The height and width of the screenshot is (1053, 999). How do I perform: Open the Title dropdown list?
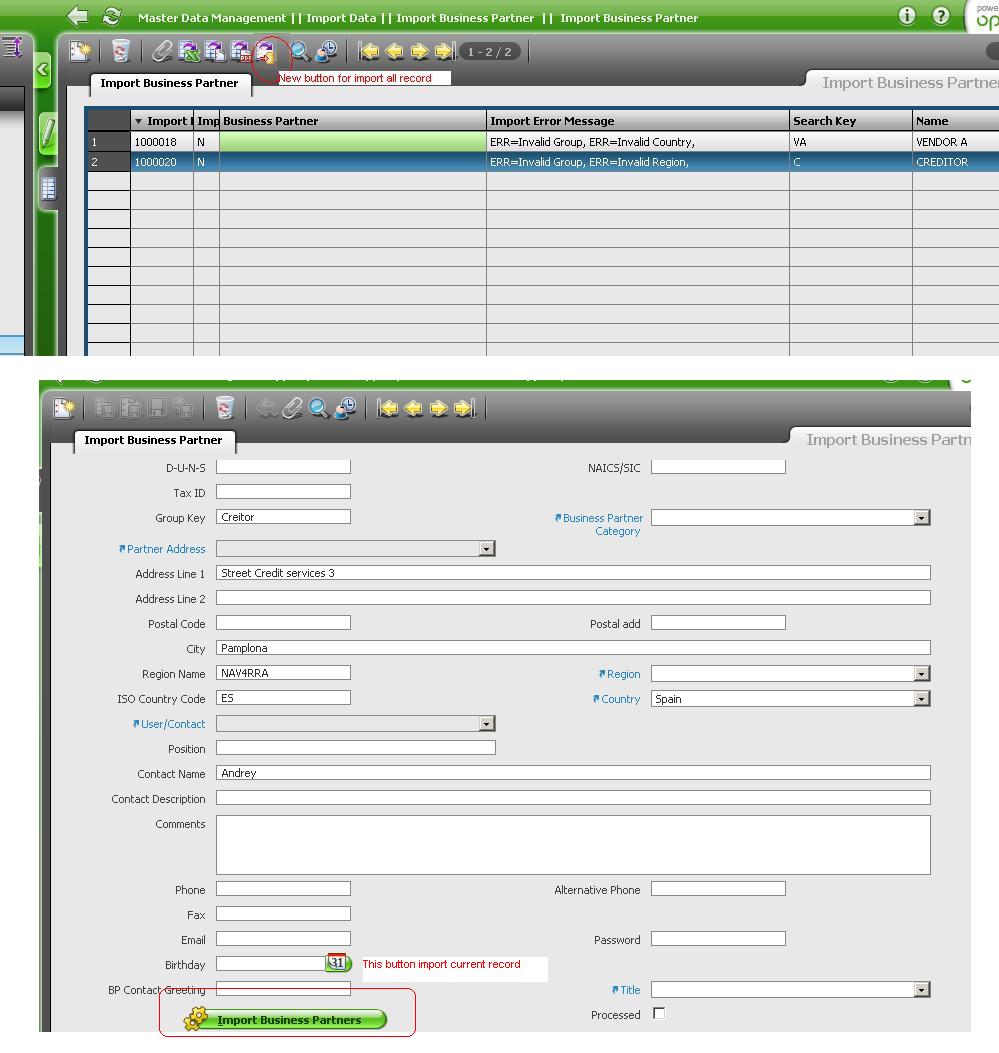921,990
